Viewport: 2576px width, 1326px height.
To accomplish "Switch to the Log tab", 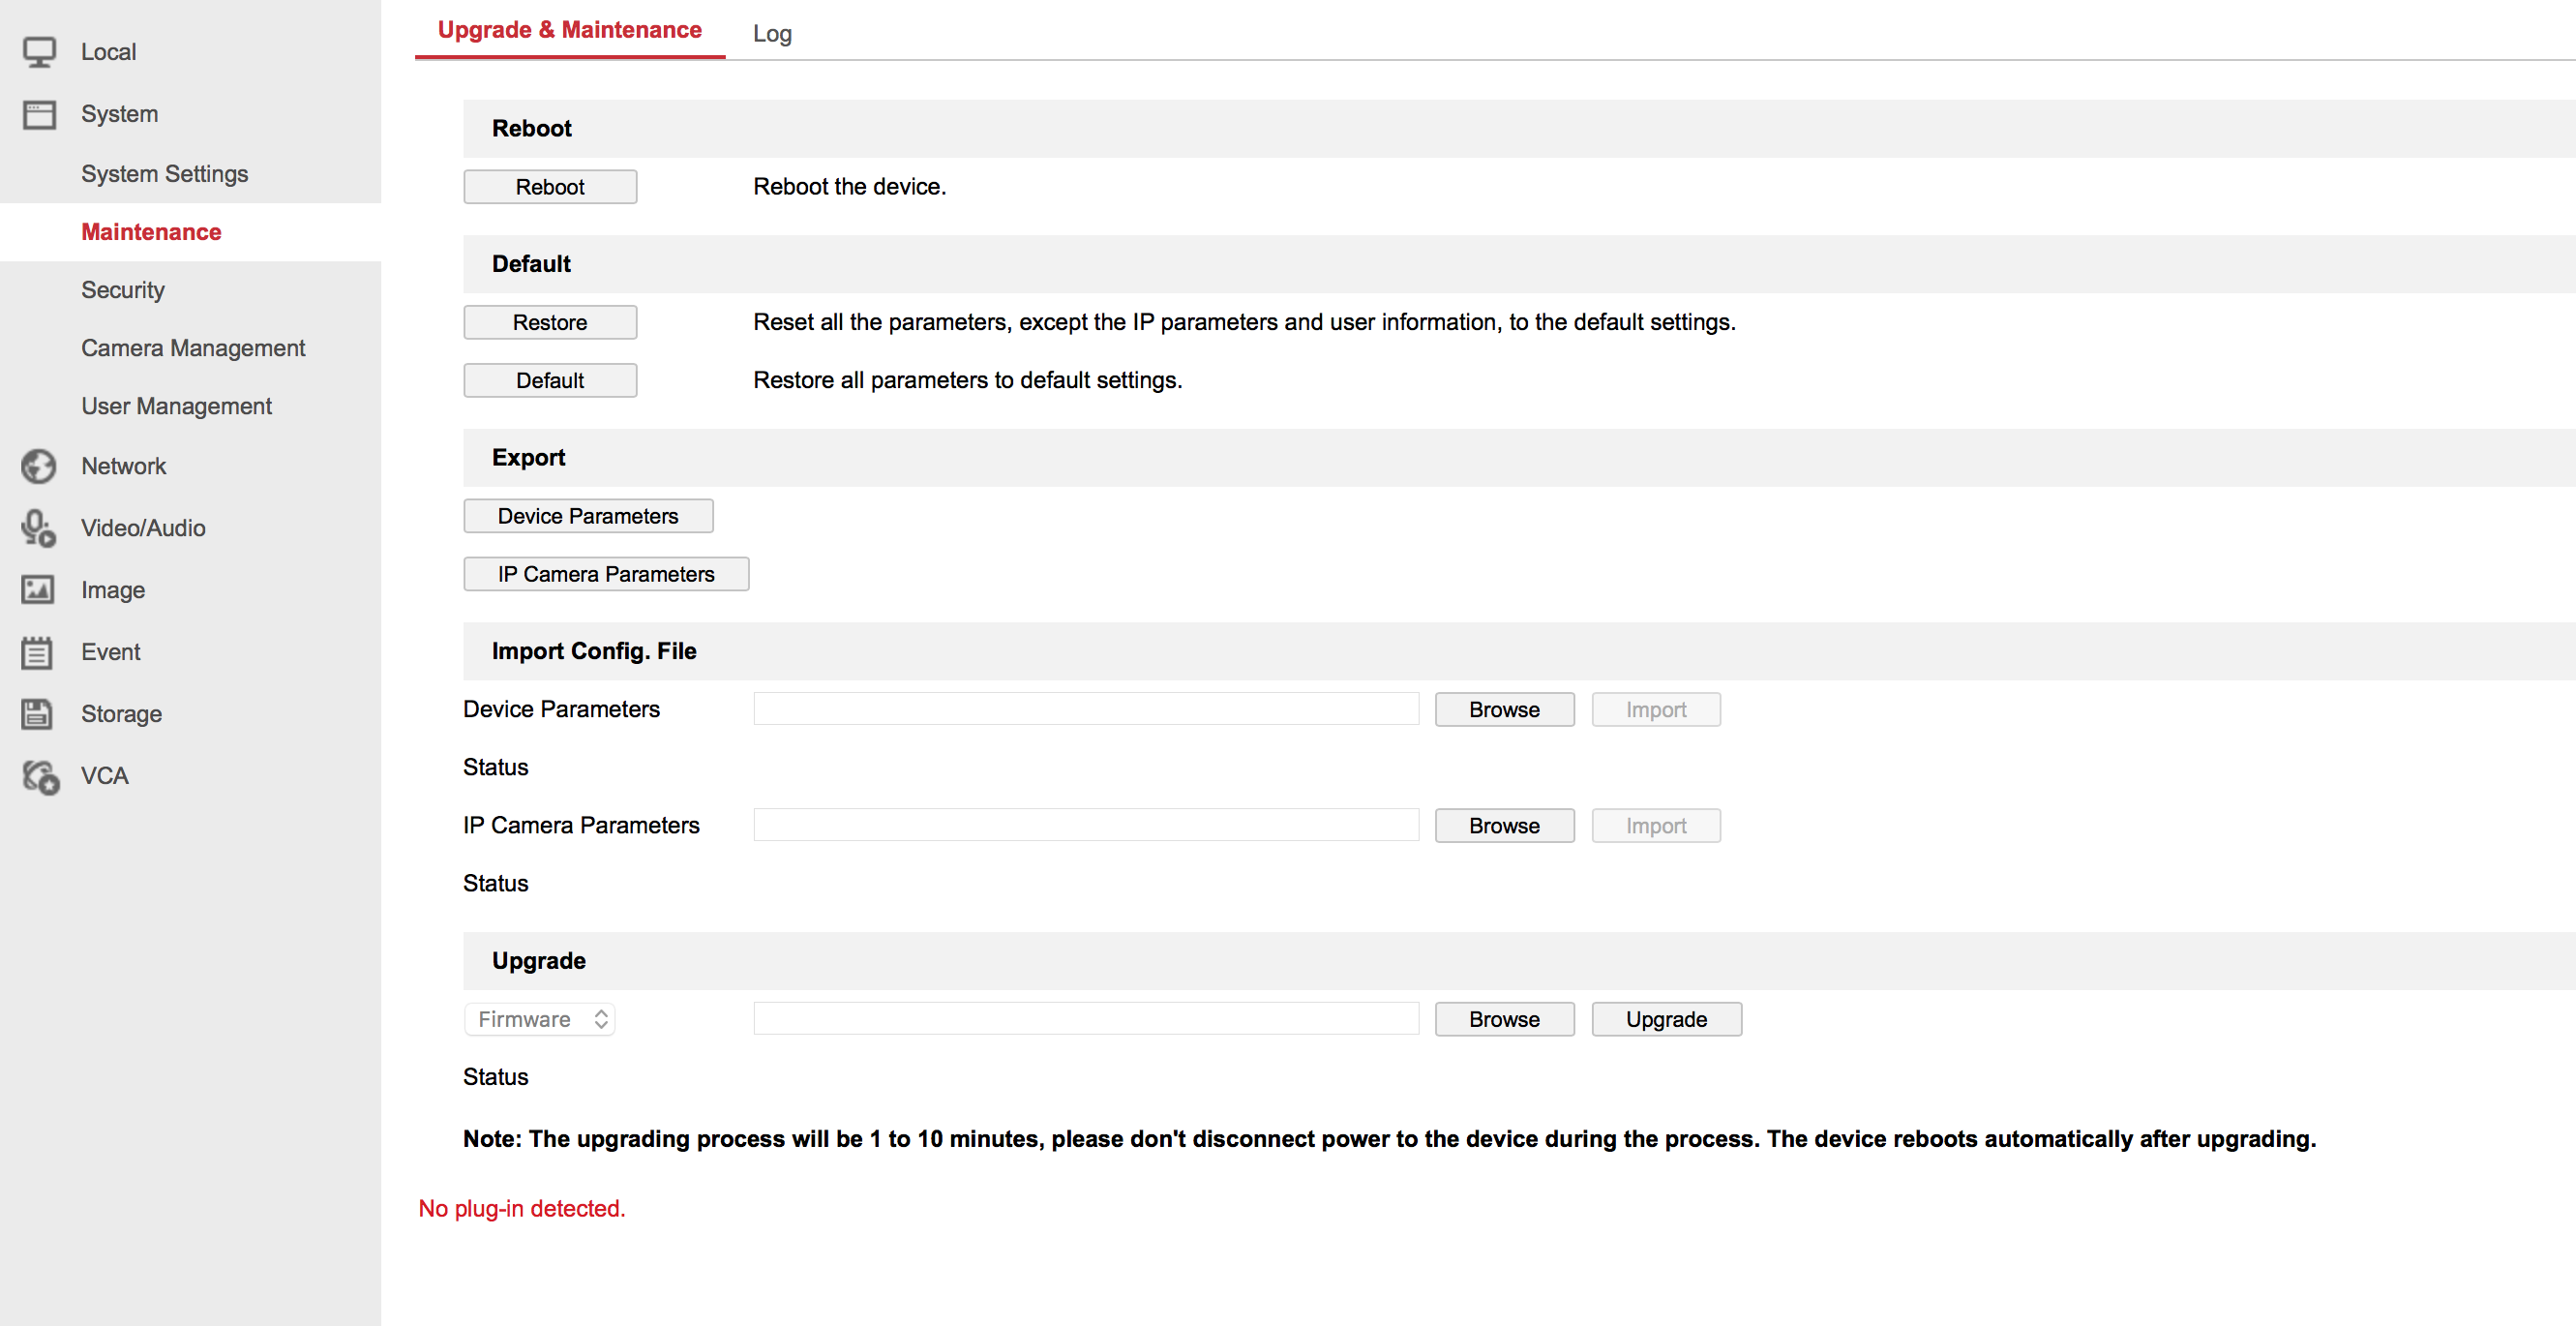I will (772, 34).
